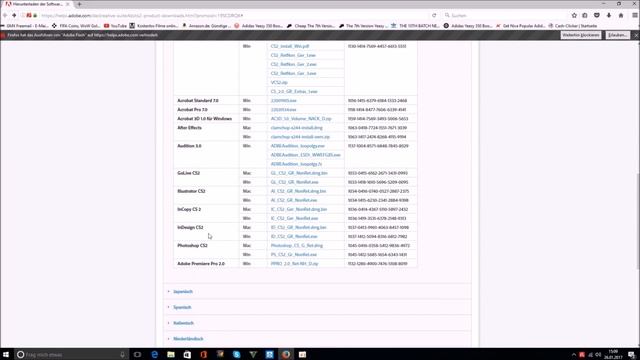The image size is (640, 360).
Task: Dismiss the Adobe Flash notification bar
Action: [636, 36]
